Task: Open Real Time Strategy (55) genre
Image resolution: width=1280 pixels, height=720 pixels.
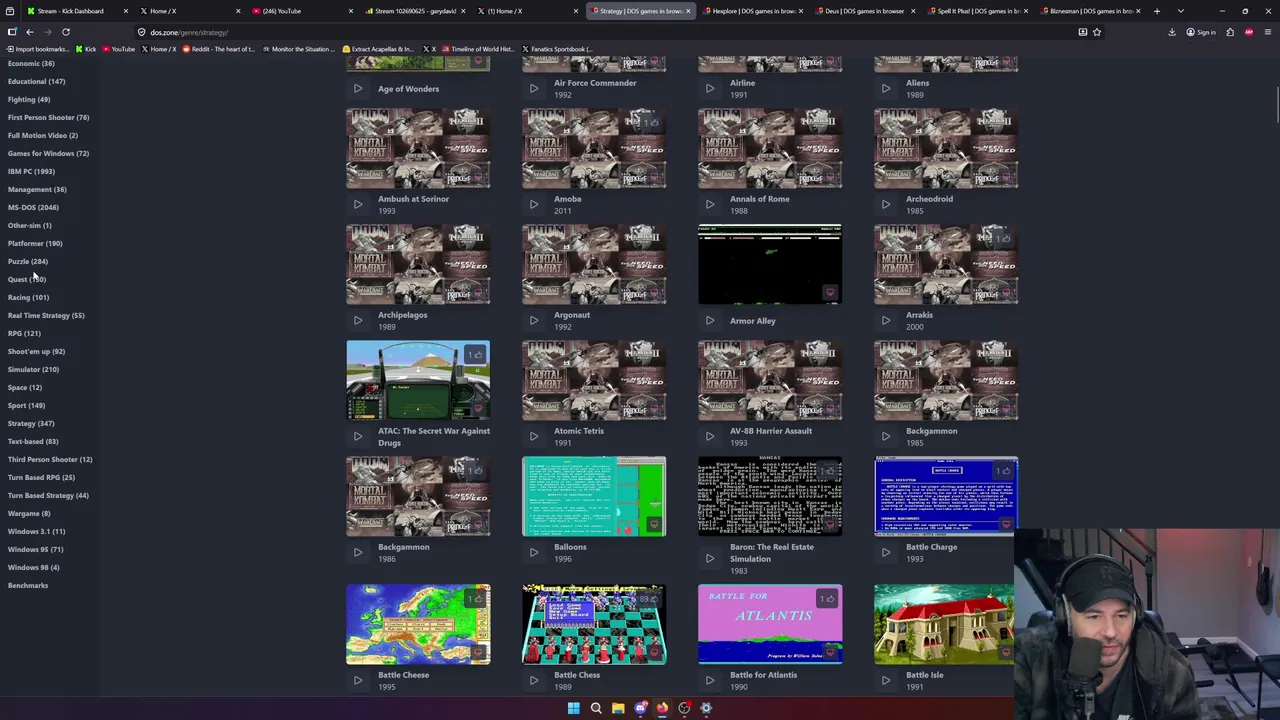Action: tap(46, 315)
